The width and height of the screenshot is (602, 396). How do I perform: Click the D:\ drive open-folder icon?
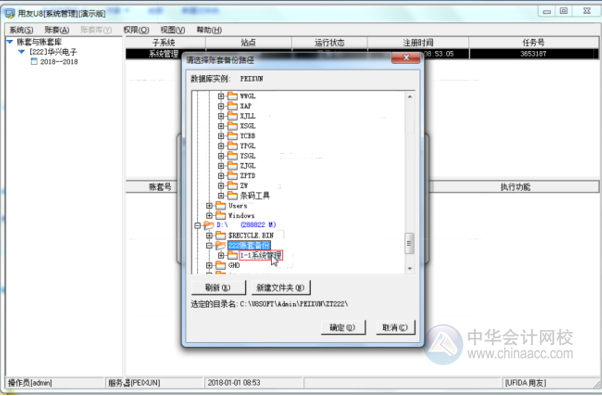tap(208, 225)
